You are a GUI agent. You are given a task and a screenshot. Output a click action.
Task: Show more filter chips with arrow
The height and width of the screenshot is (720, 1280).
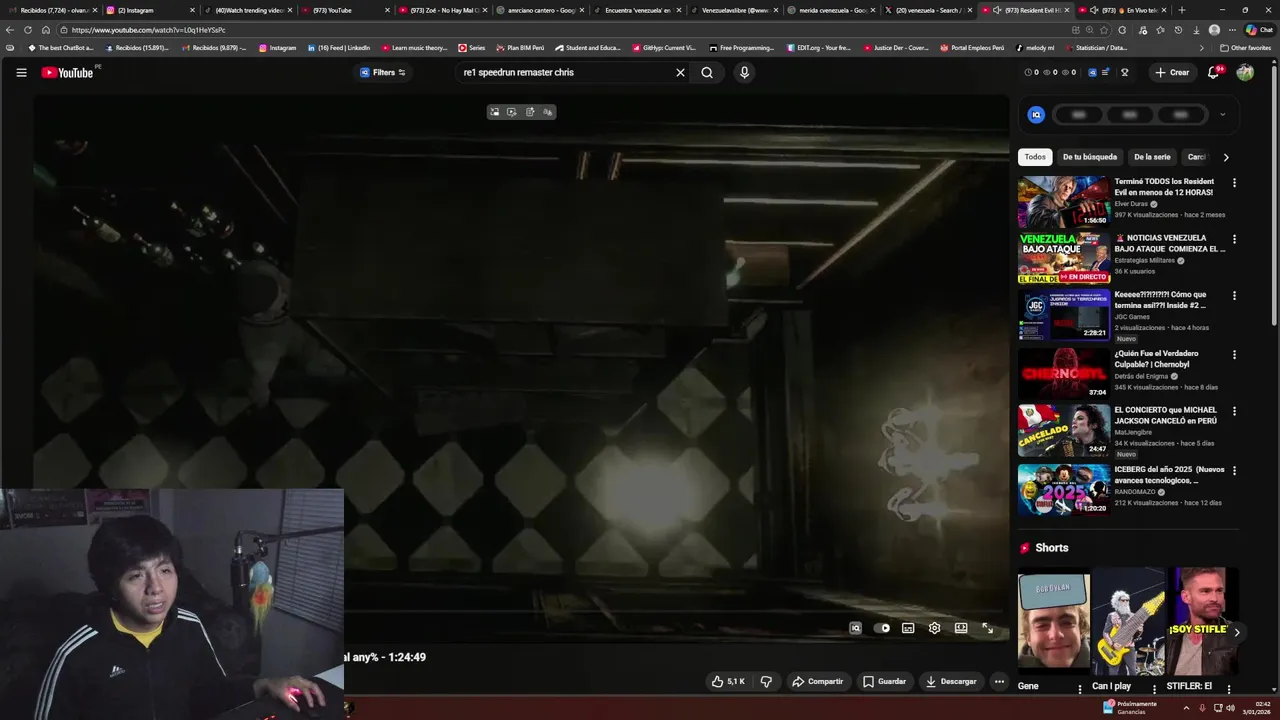[1226, 157]
